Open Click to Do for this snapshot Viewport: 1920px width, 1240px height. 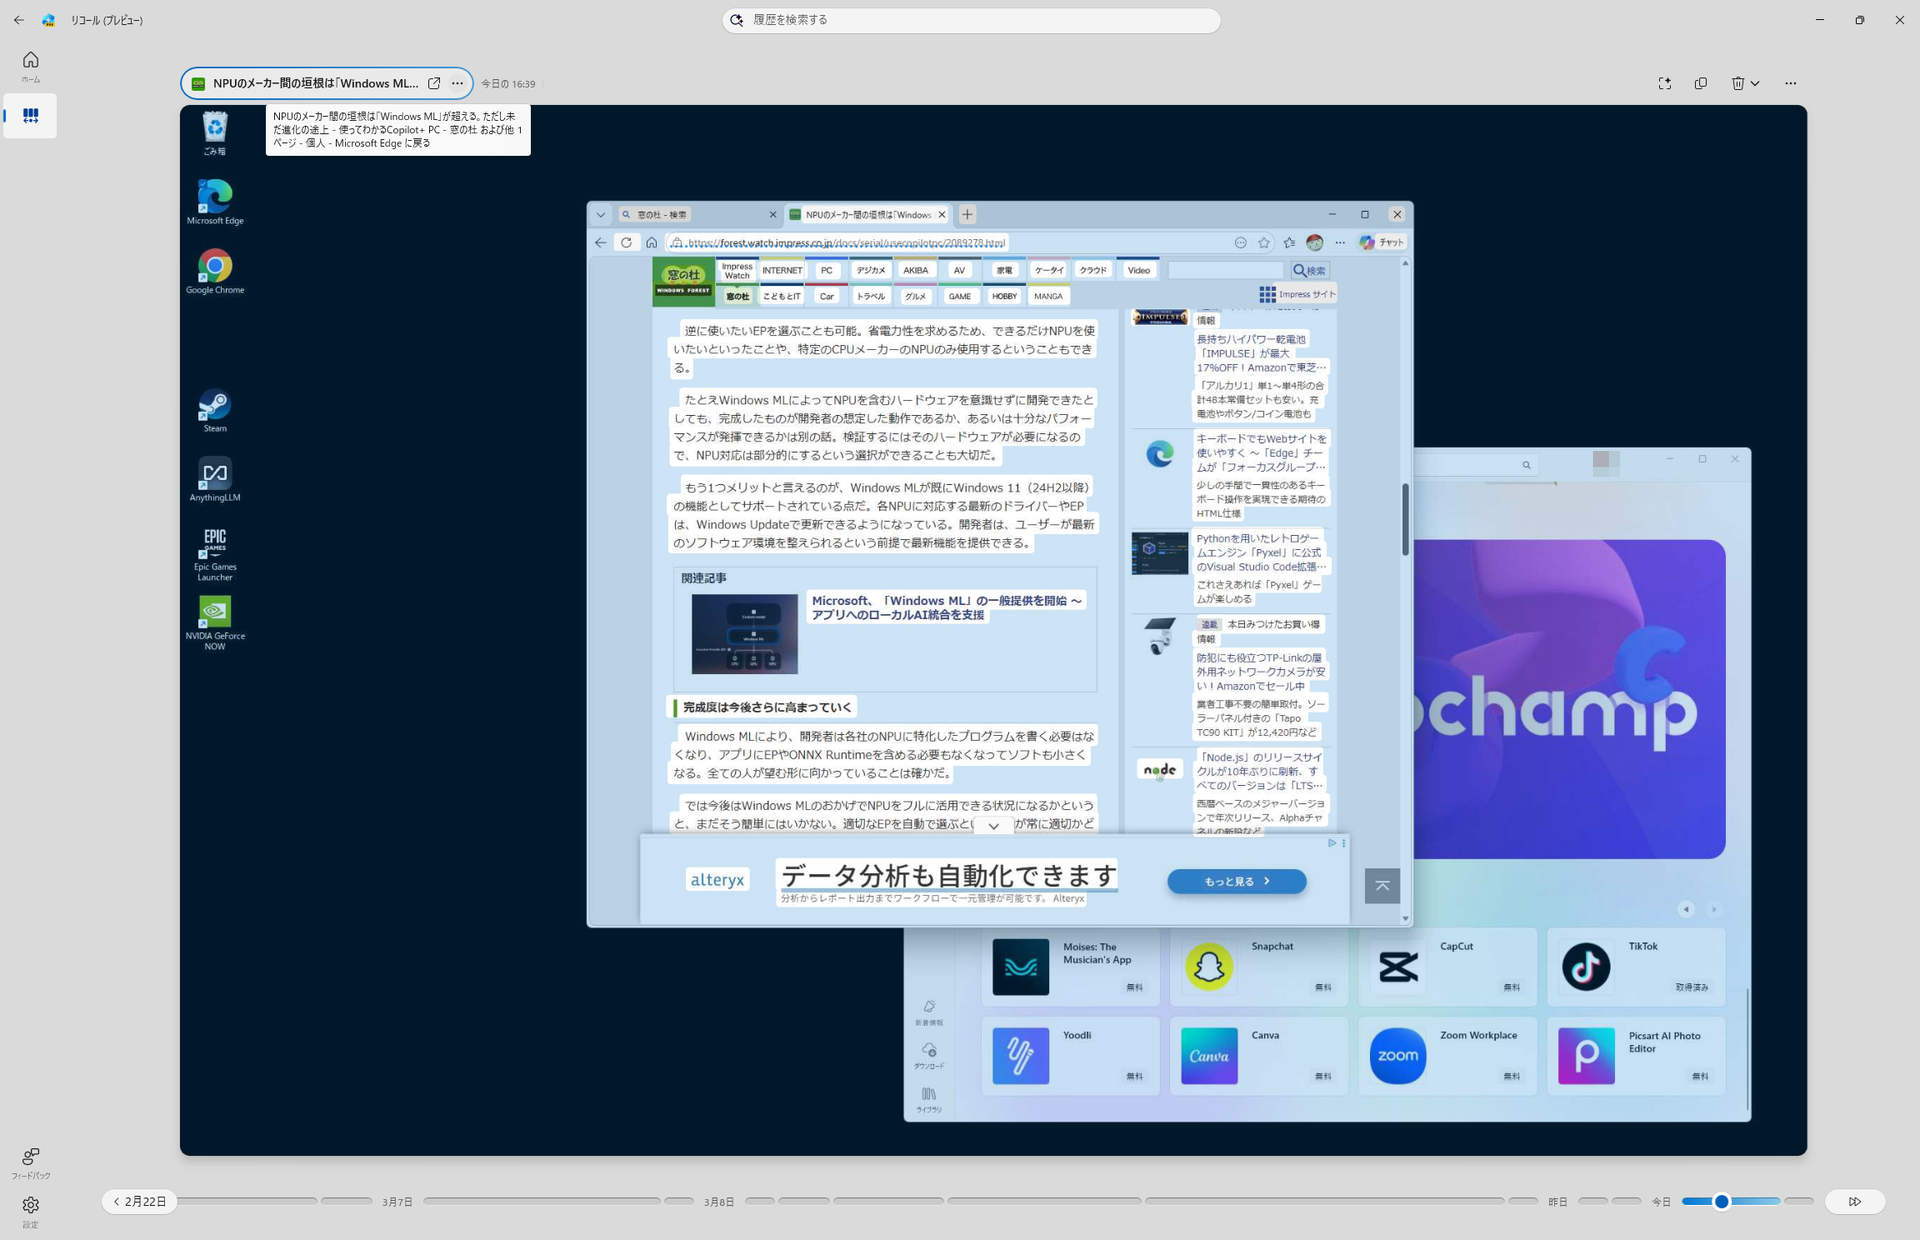coord(1664,84)
